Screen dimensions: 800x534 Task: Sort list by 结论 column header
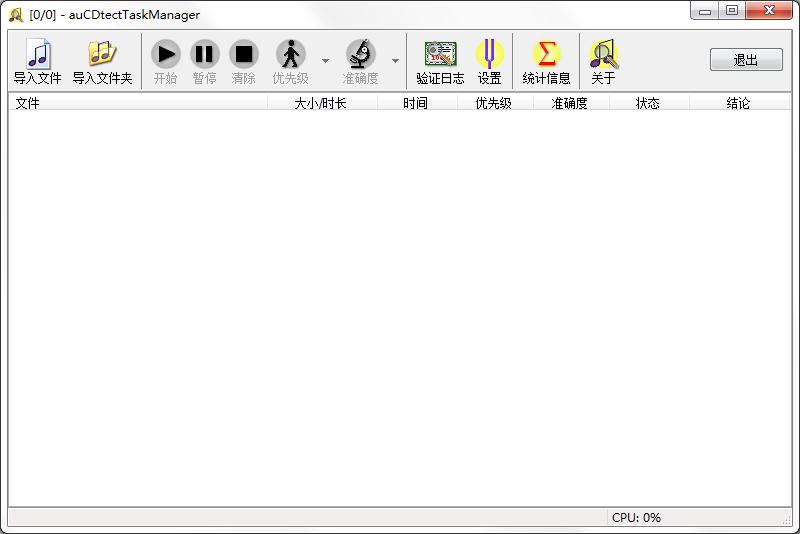[x=738, y=103]
